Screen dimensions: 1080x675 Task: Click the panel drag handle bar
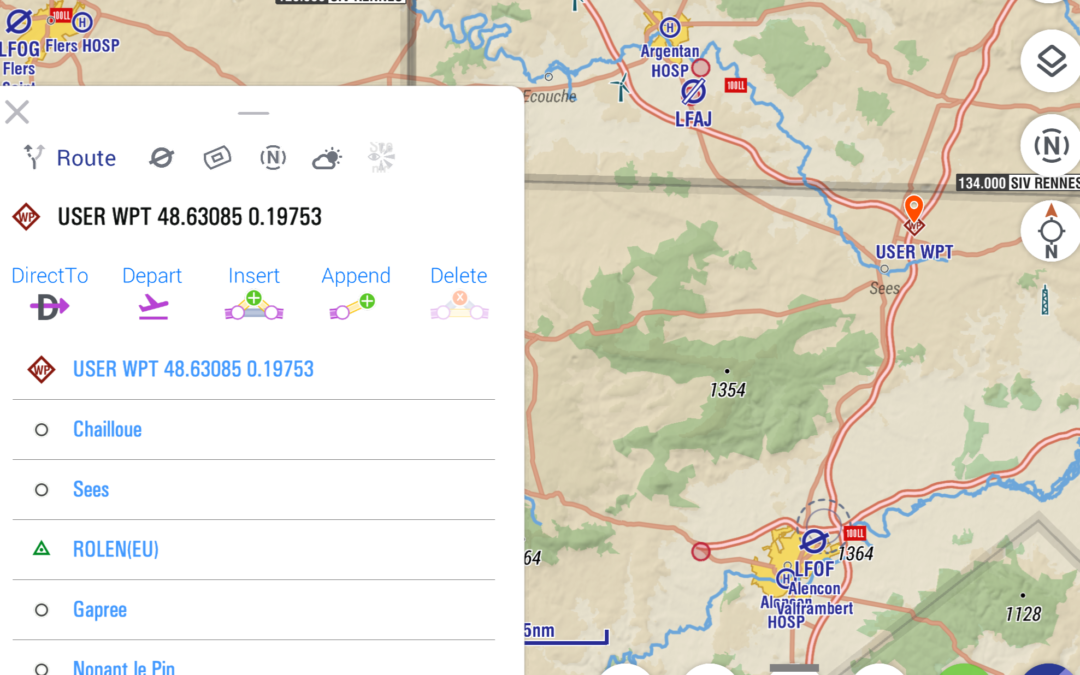click(x=253, y=113)
